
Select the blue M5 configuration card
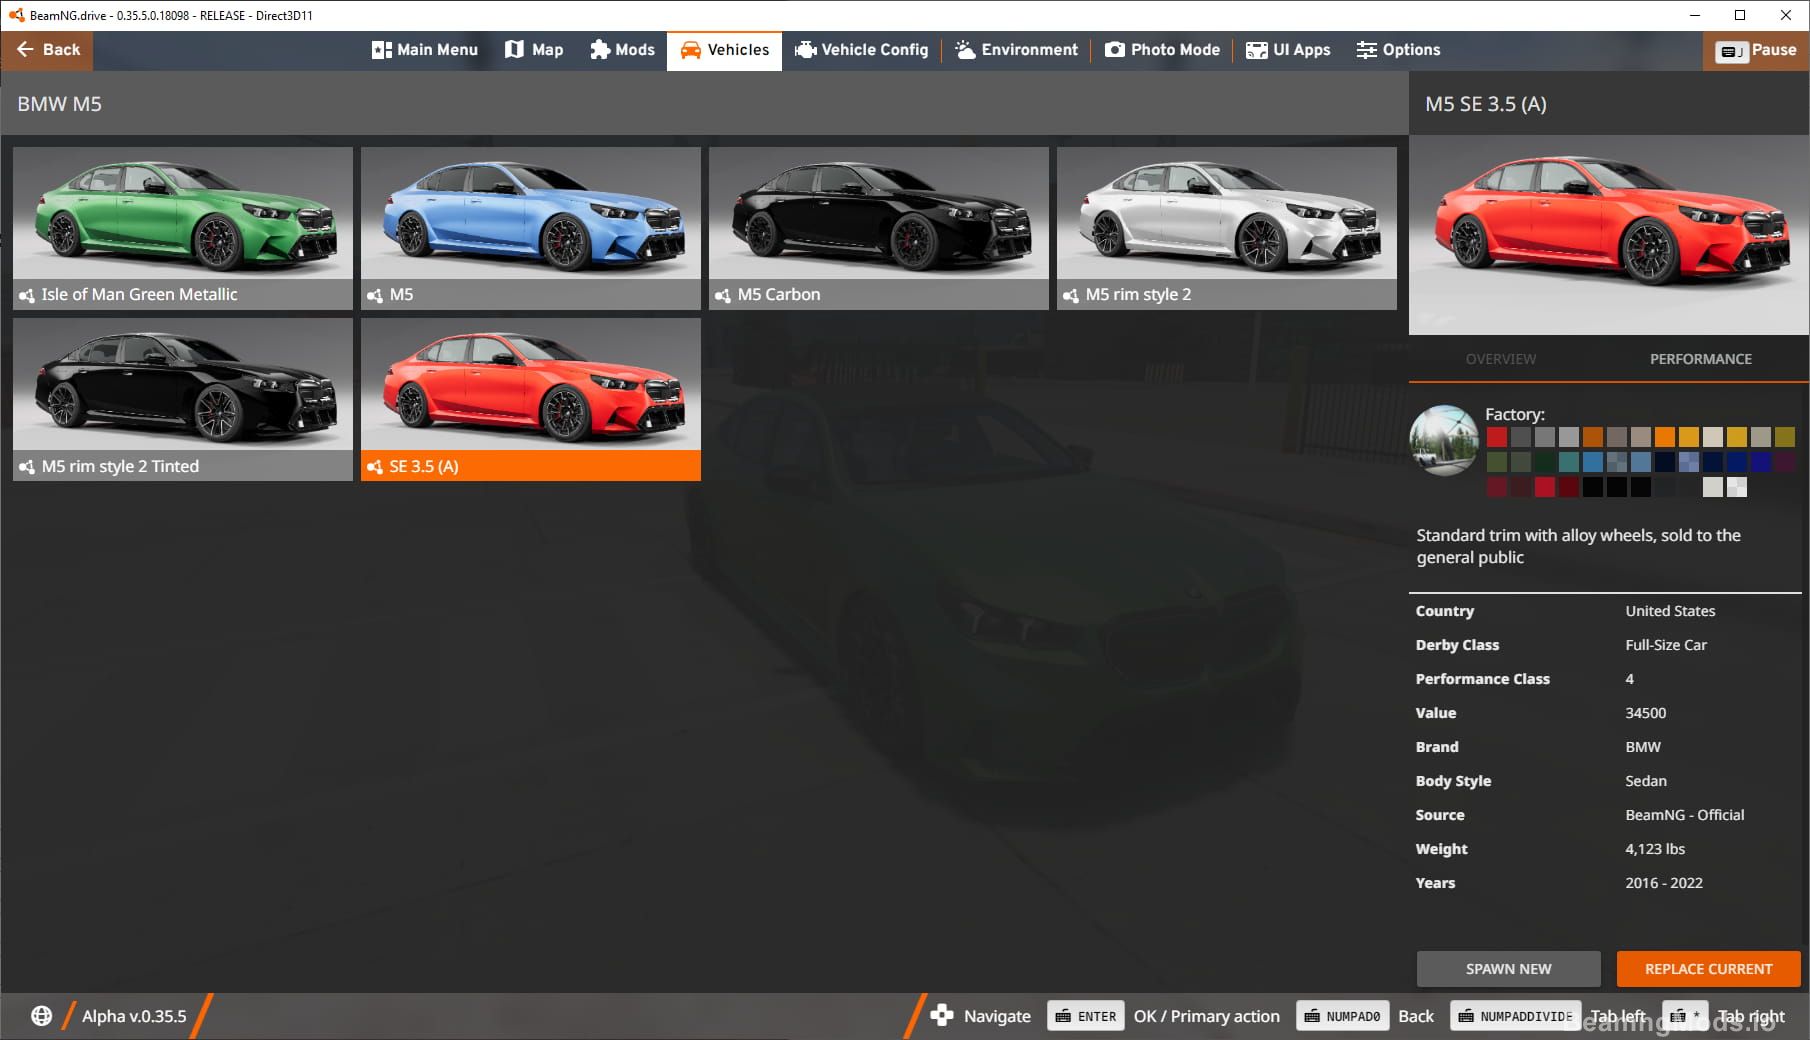tap(531, 228)
